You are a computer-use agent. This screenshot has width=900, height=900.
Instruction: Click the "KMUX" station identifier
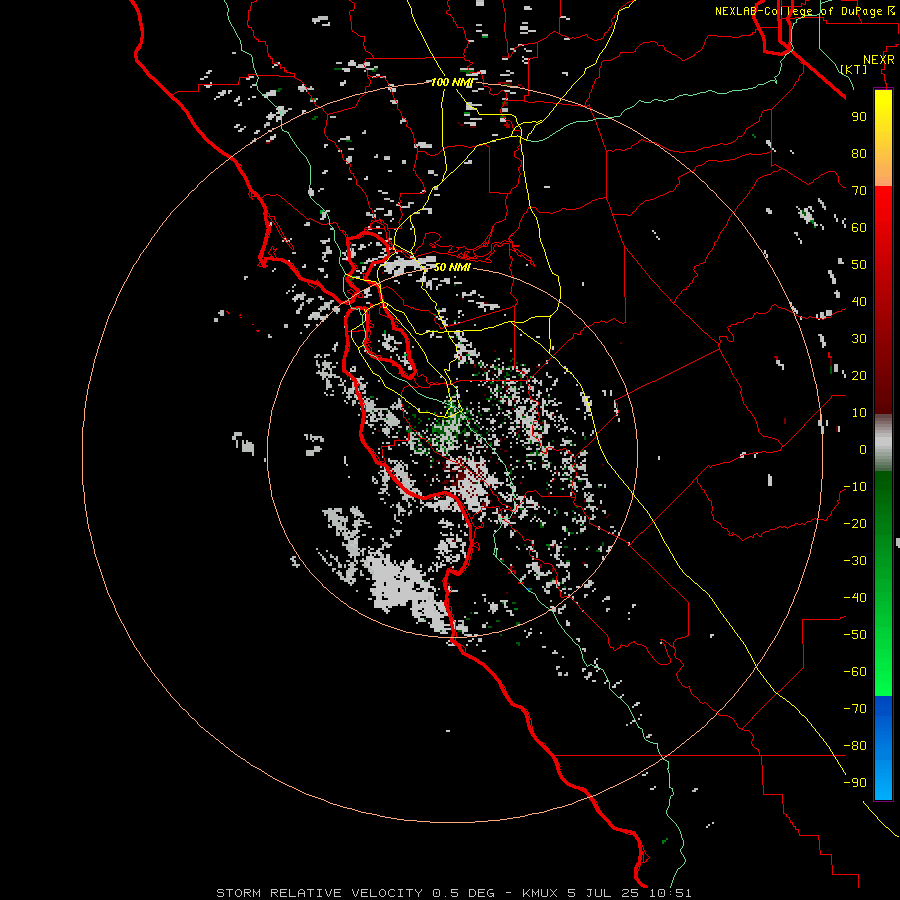pos(540,893)
